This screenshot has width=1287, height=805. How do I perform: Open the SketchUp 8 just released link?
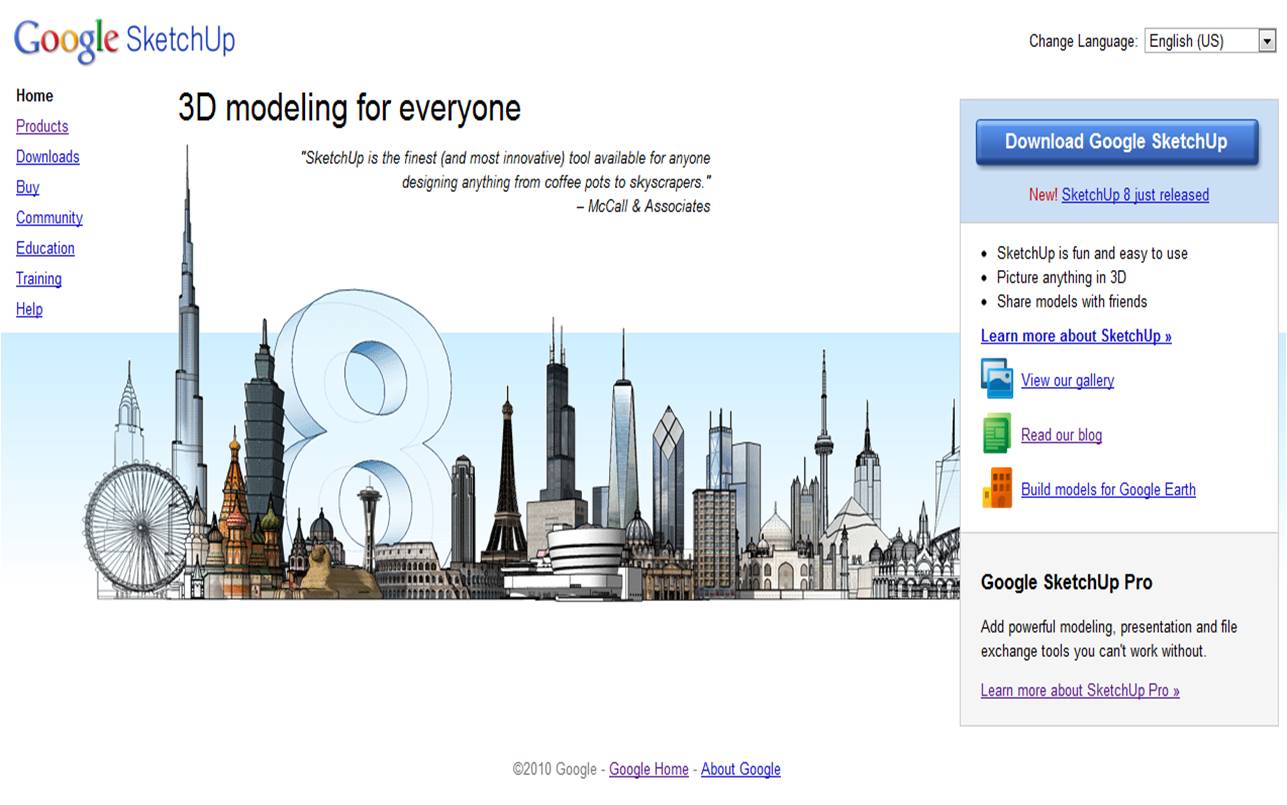(x=1135, y=195)
